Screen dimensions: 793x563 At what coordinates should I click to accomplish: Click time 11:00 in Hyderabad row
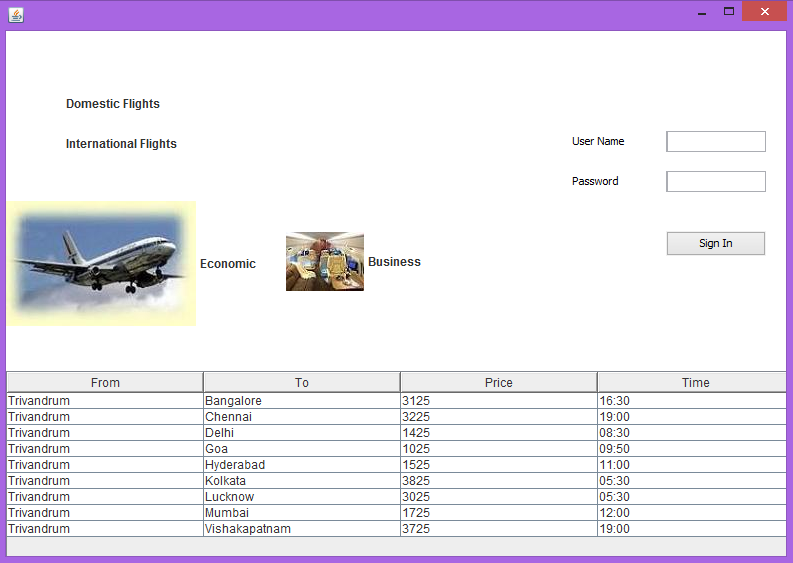(x=692, y=465)
